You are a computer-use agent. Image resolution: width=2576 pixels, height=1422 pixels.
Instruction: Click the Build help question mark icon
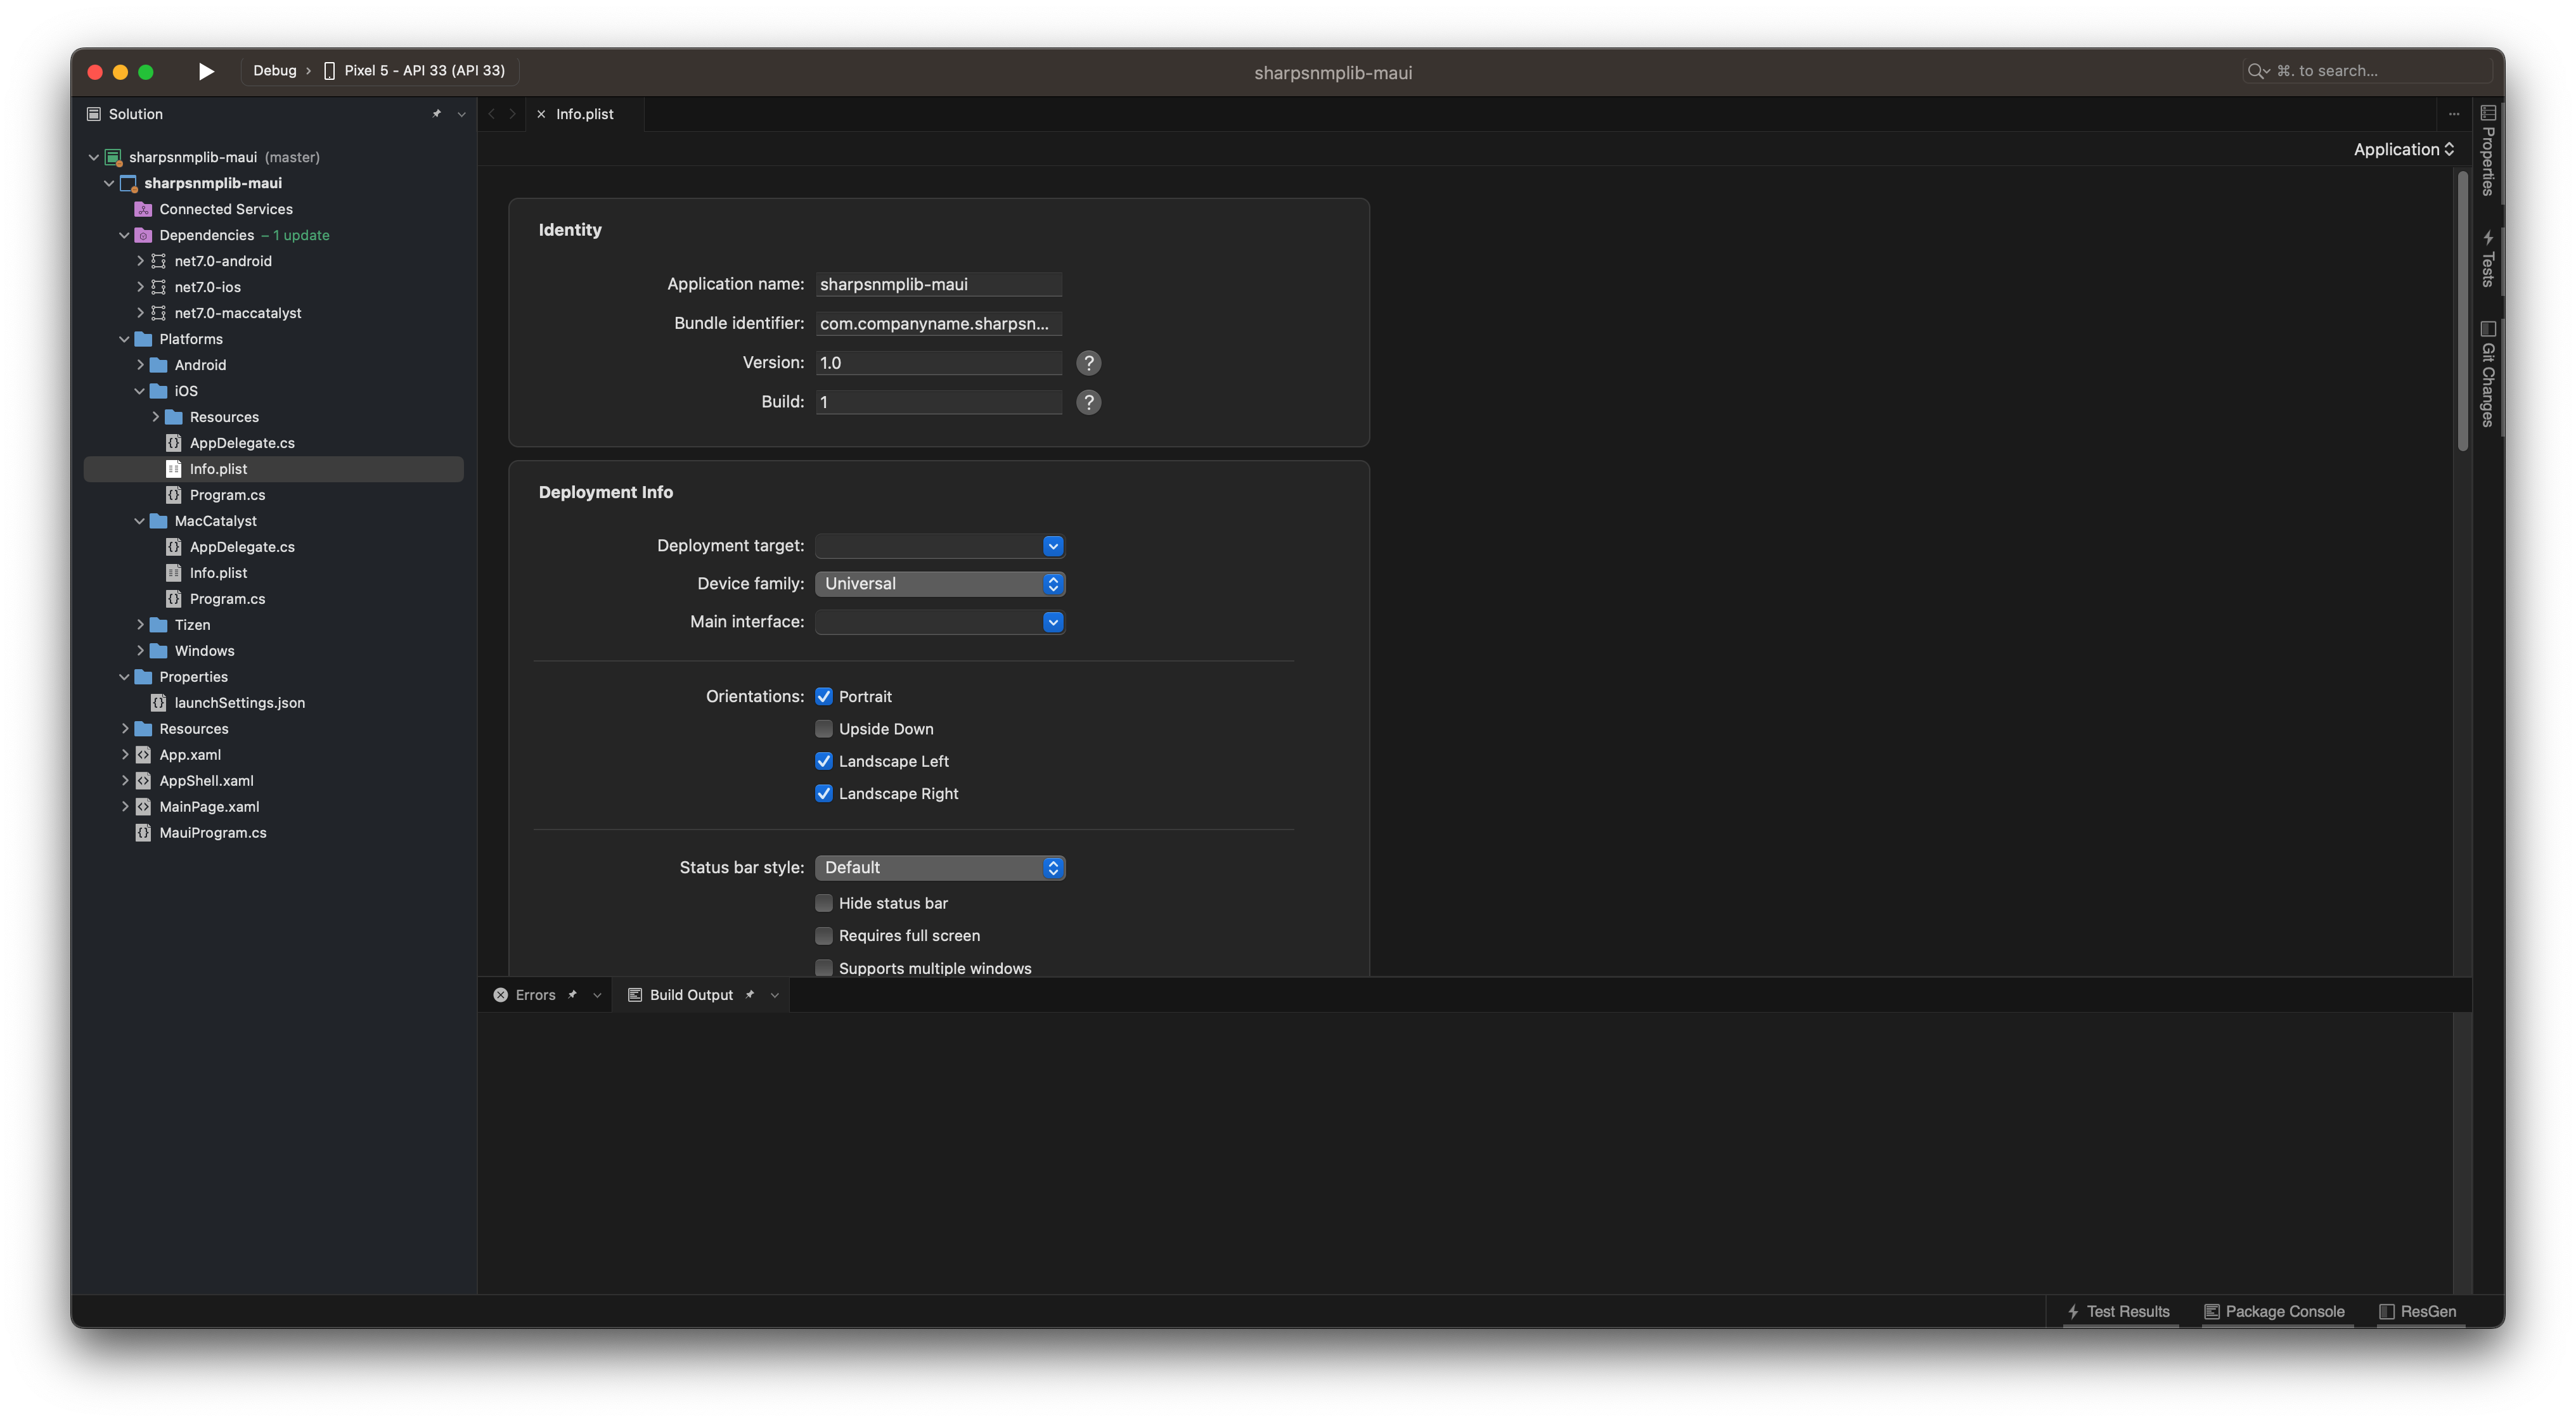pyautogui.click(x=1088, y=402)
